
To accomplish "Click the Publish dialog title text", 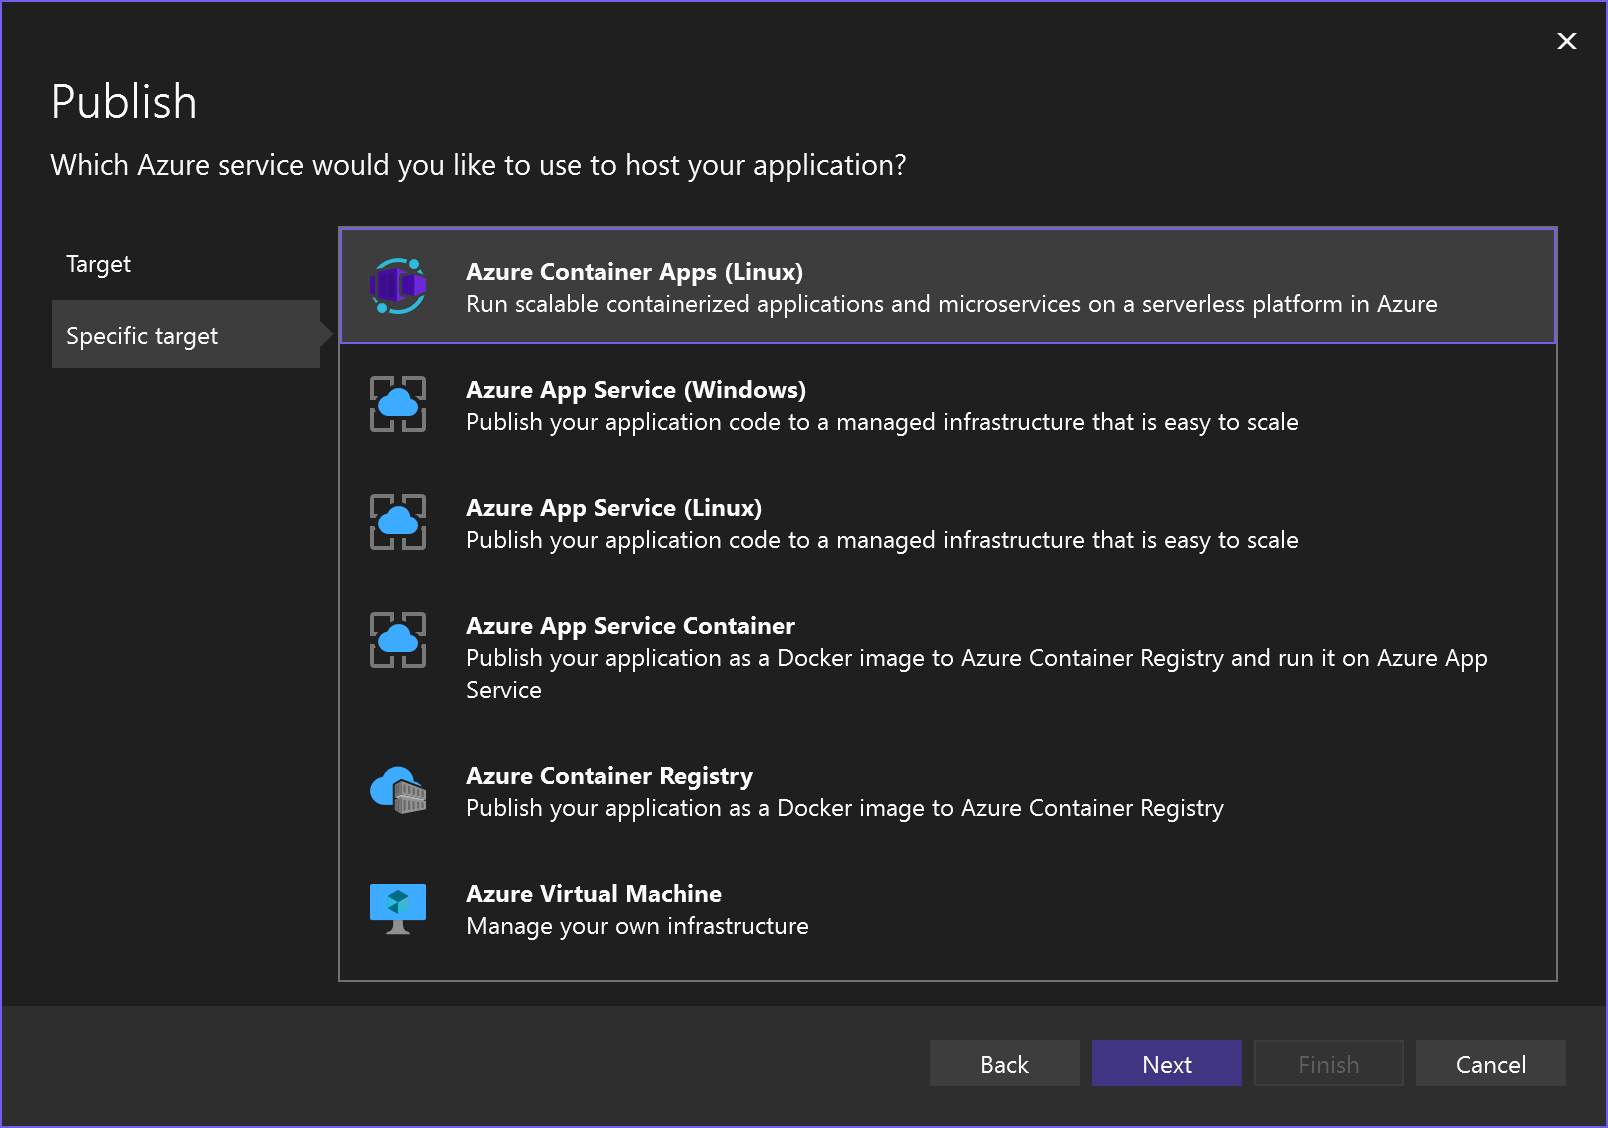I will pos(124,100).
